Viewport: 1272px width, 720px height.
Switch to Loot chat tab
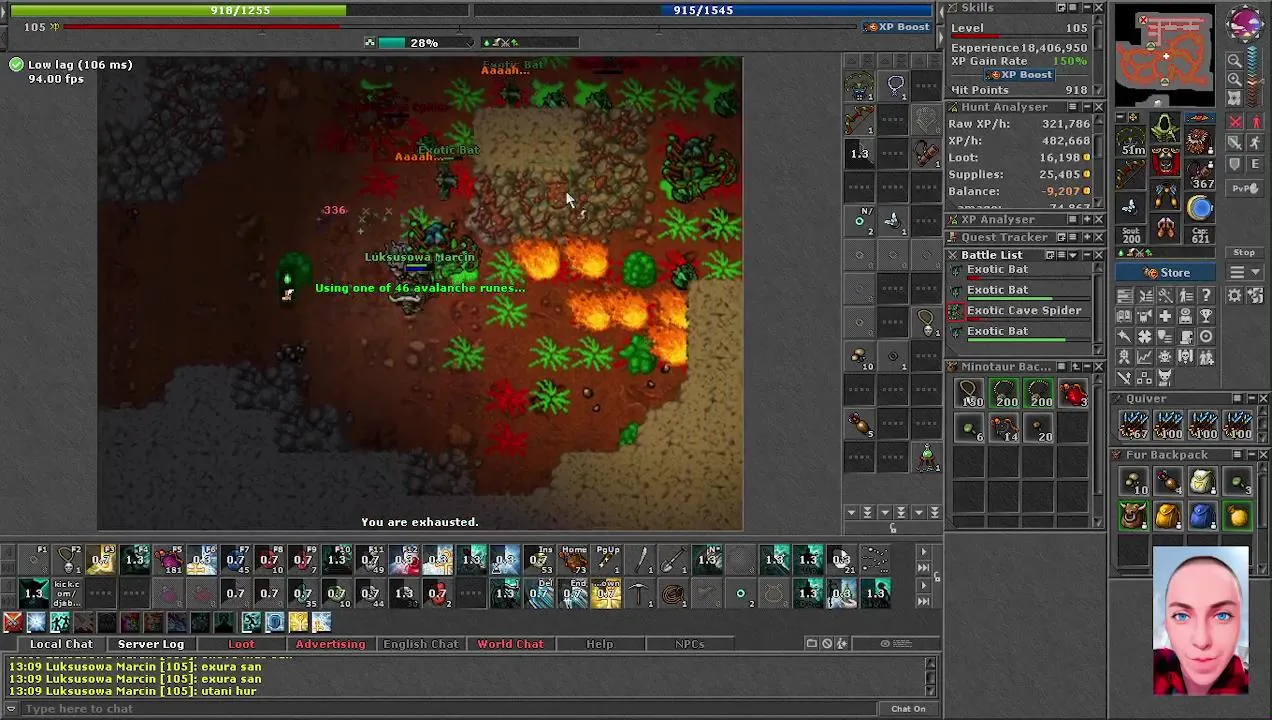[241, 644]
